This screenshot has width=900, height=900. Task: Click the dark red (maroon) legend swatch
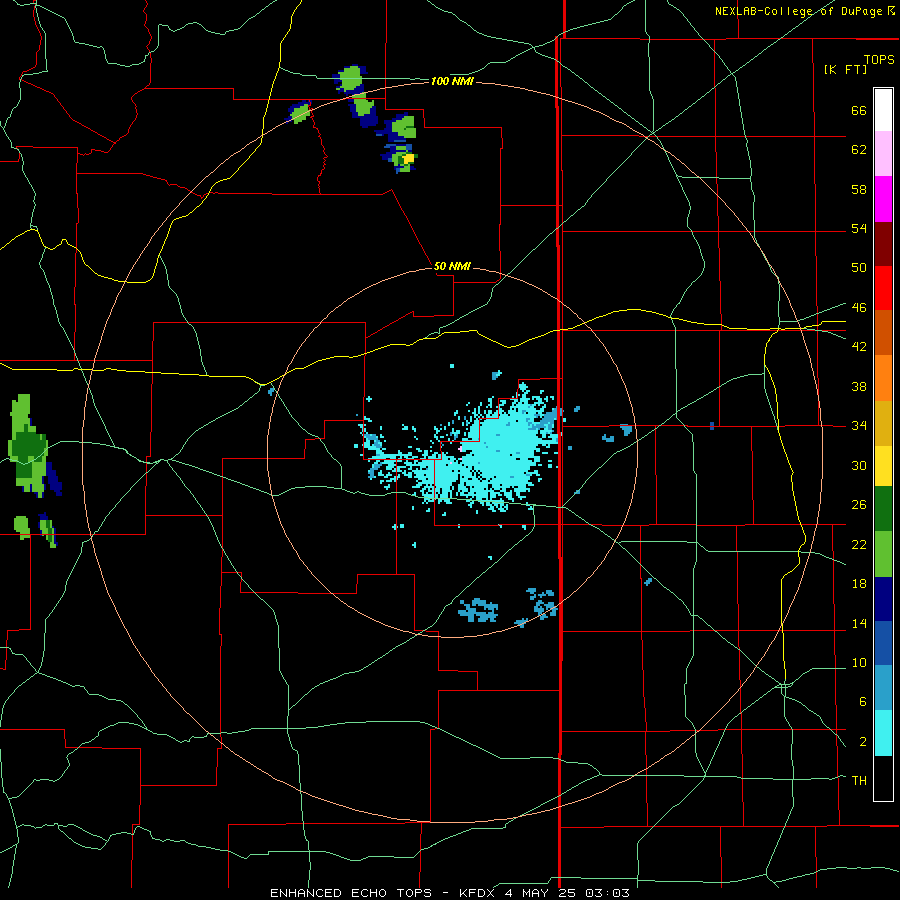pos(883,244)
